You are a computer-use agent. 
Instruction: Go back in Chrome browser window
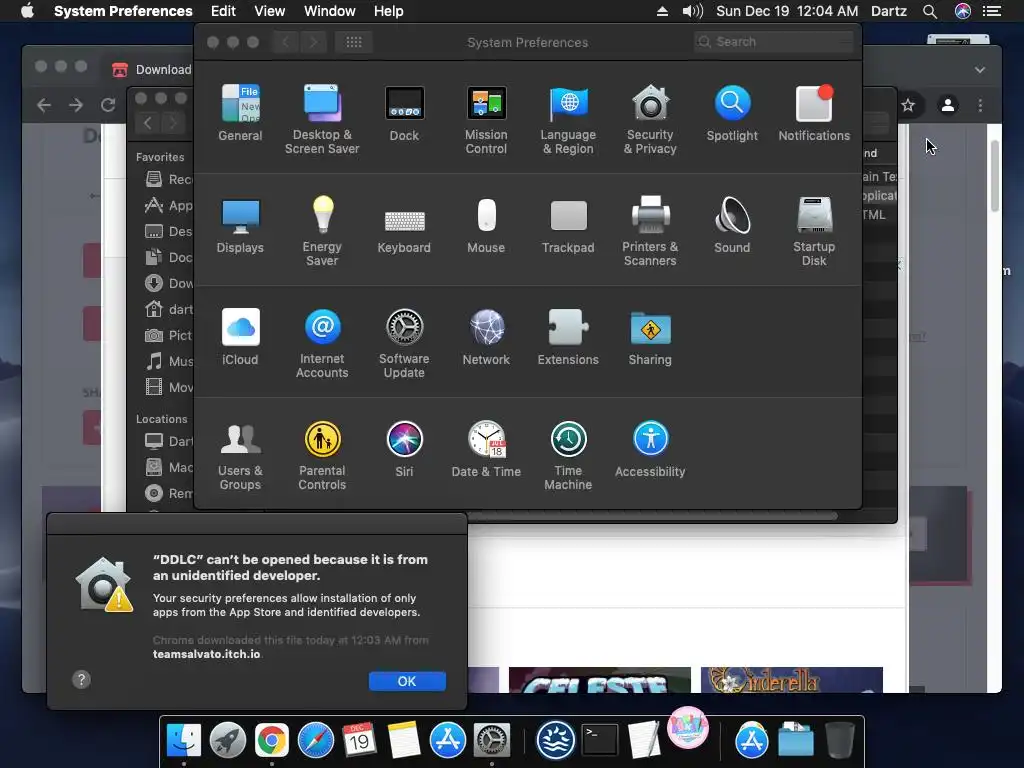click(44, 104)
